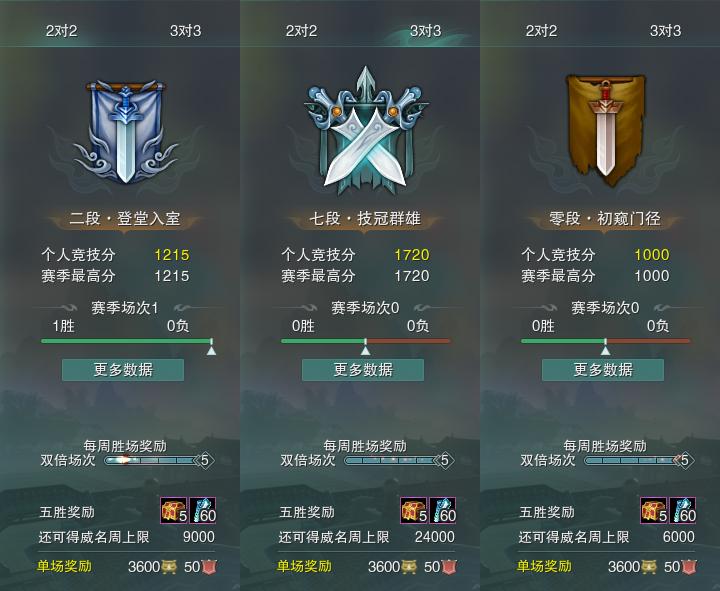Image resolution: width=720 pixels, height=591 pixels.
Task: Select the highlighted 3对3 tab in middle panel
Action: [426, 31]
